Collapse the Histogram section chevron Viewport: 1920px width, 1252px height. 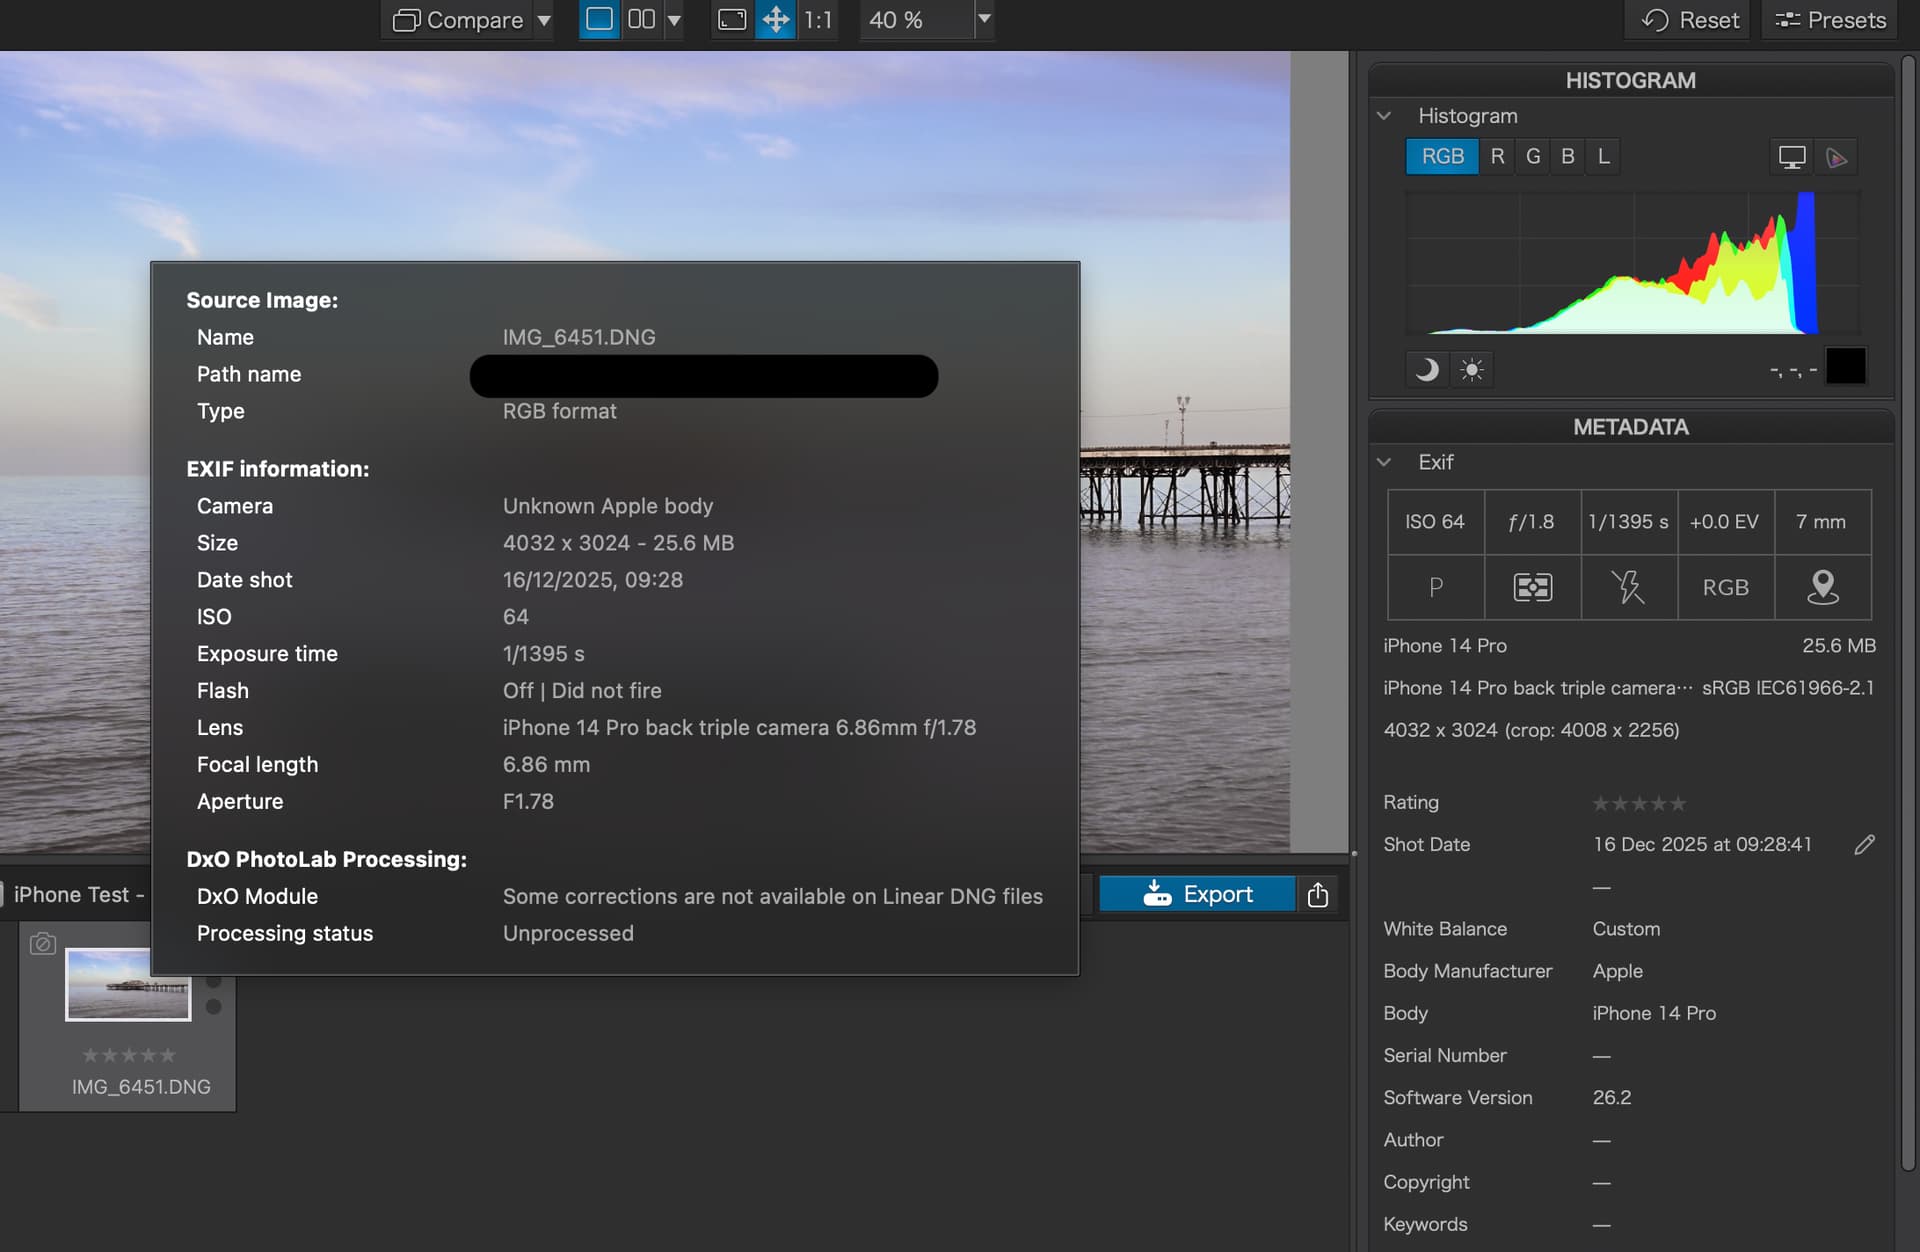point(1384,116)
